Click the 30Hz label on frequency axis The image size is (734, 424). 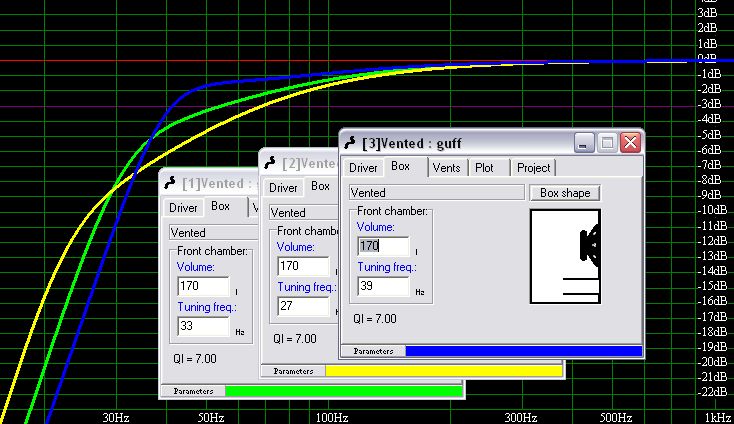(x=116, y=417)
